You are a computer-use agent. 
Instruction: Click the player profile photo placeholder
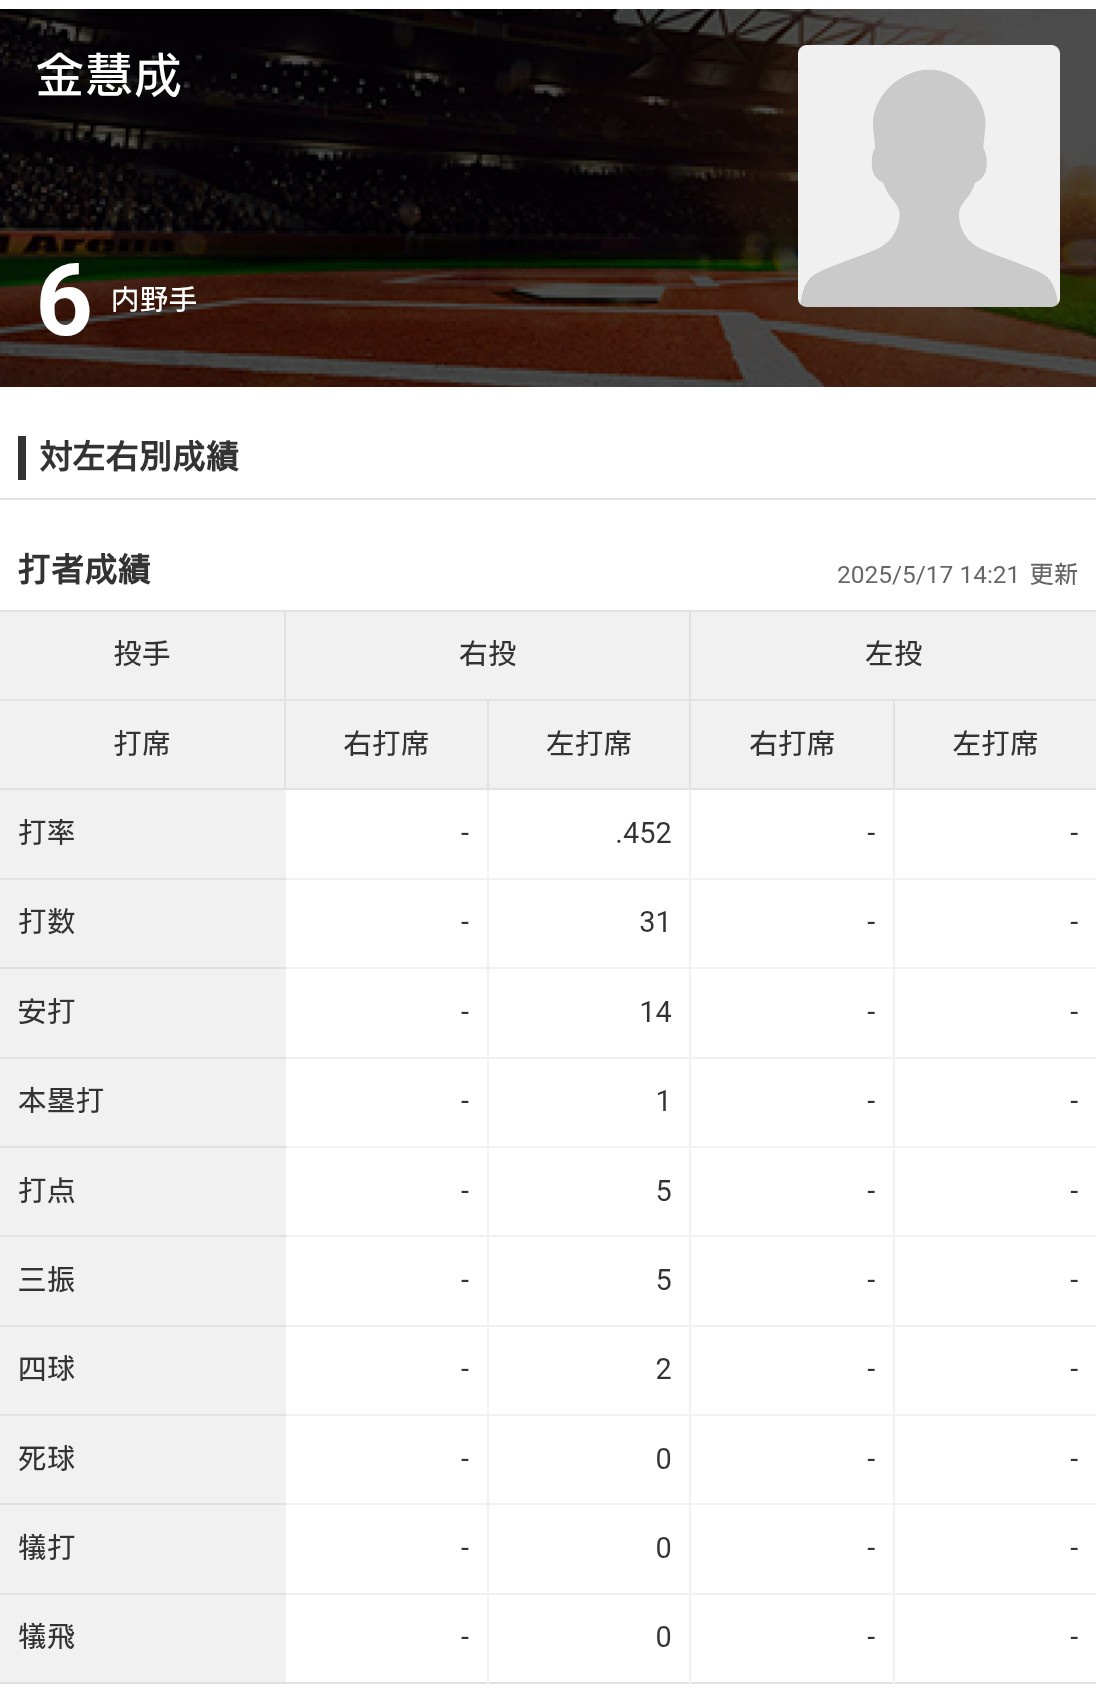tap(928, 175)
